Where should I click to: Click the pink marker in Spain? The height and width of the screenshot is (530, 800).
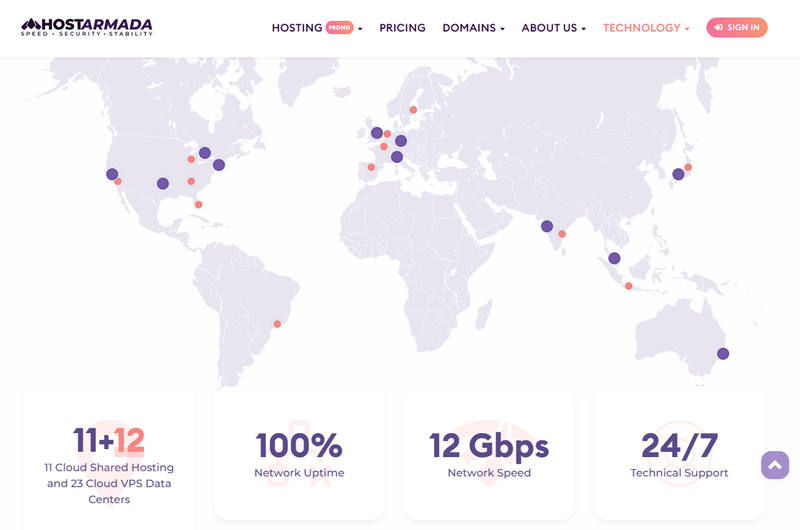click(371, 167)
